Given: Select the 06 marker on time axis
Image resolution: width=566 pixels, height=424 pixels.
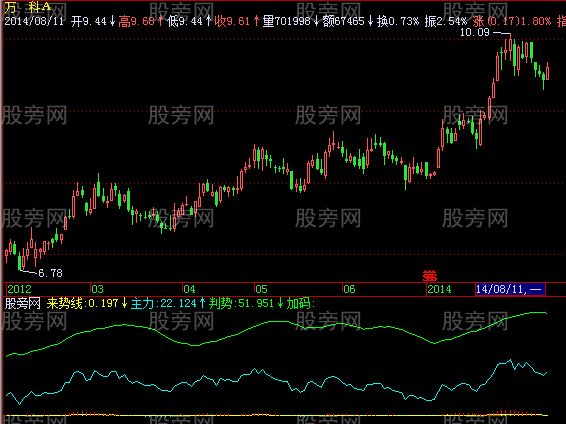Looking at the screenshot, I should [349, 289].
